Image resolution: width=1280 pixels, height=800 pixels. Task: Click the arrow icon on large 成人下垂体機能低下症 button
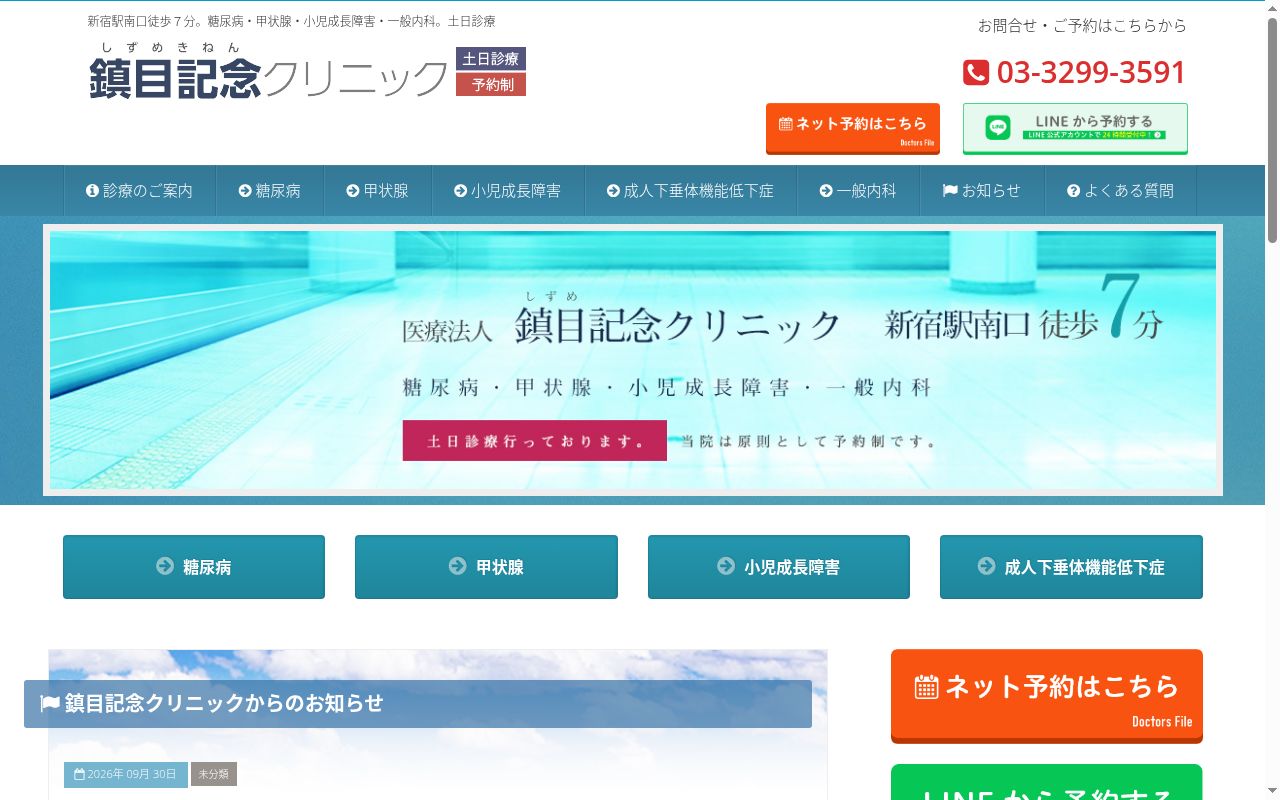(x=987, y=566)
